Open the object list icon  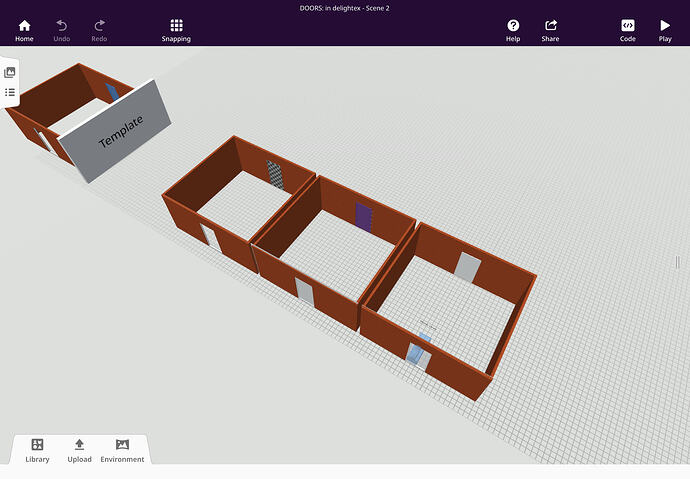tap(10, 92)
